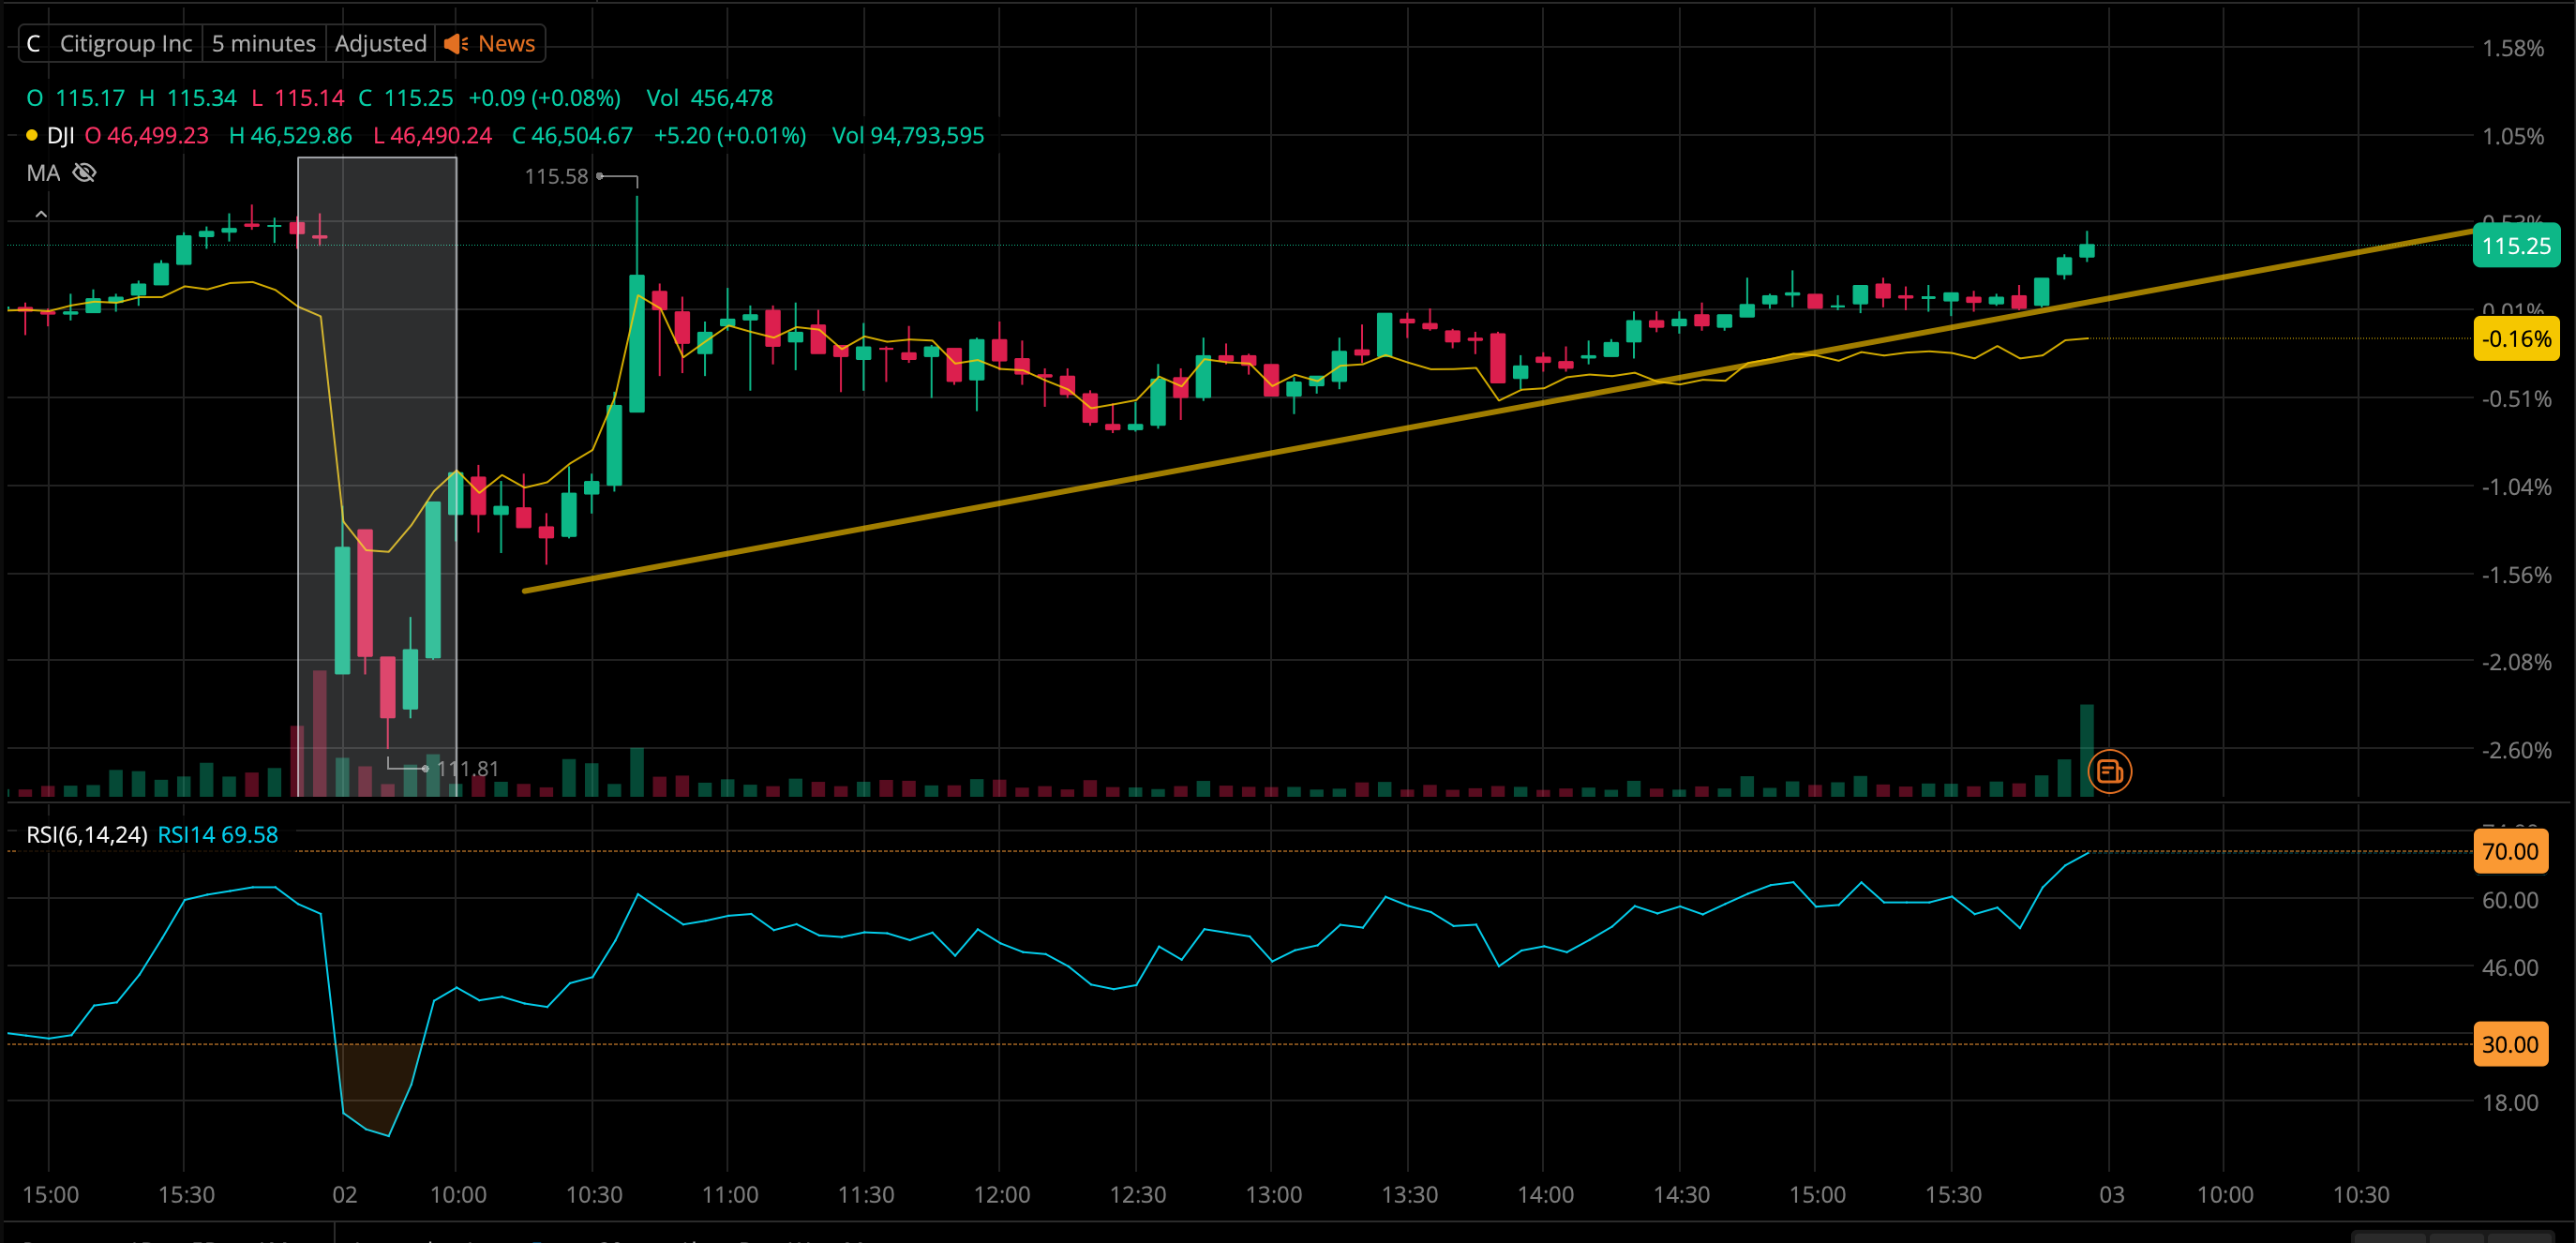Open the 5 minutes interval dropdown
The width and height of the screenshot is (2576, 1243).
click(x=264, y=44)
